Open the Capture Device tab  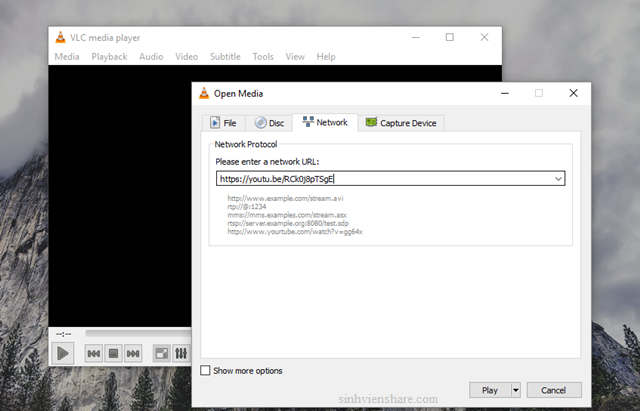tap(401, 123)
